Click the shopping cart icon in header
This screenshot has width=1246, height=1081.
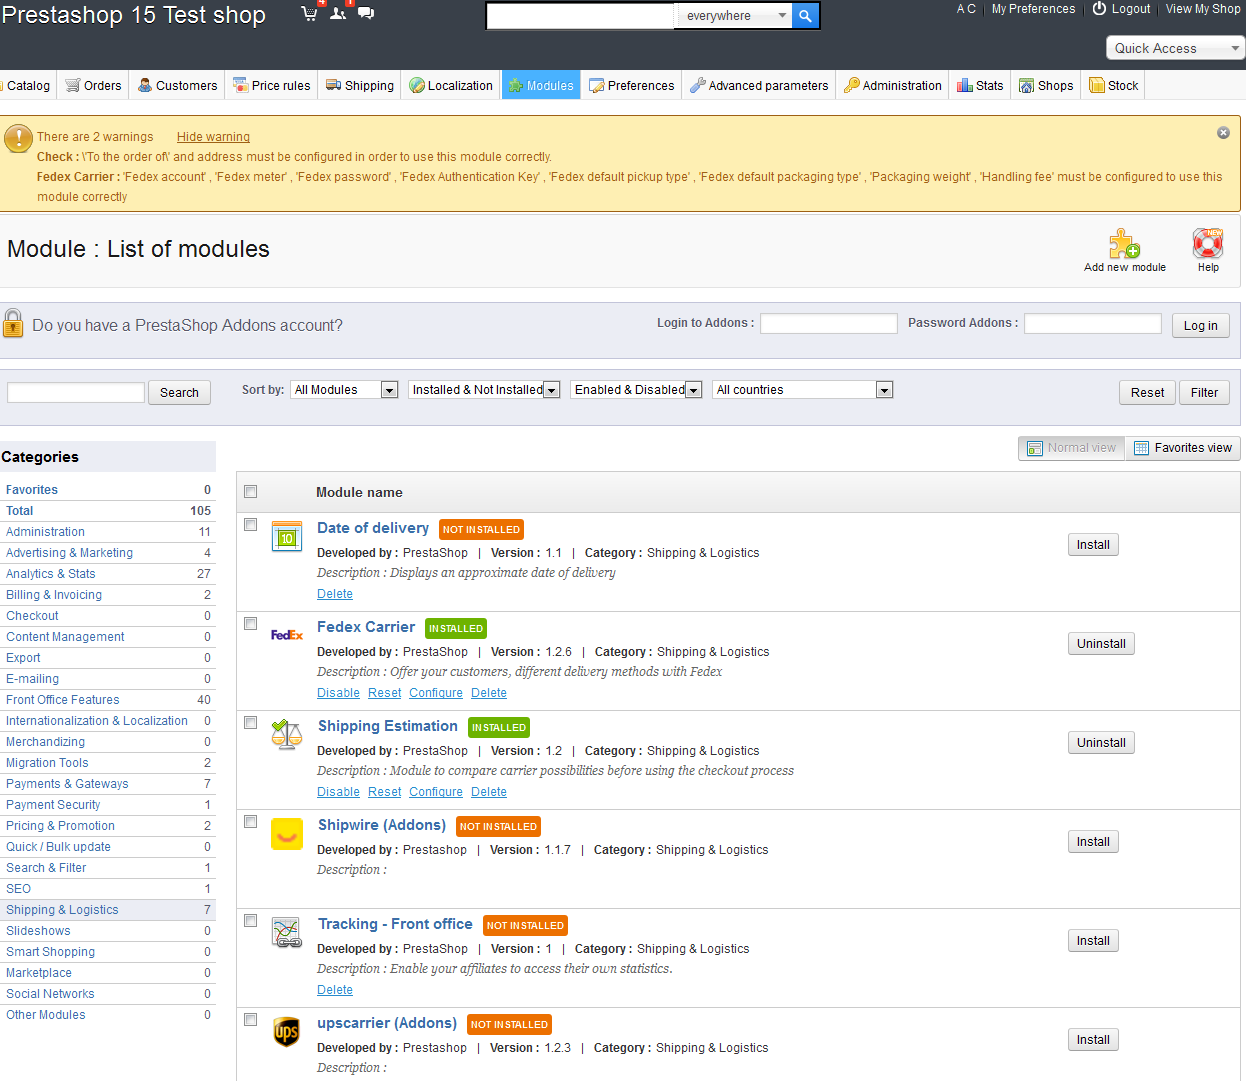tap(310, 14)
